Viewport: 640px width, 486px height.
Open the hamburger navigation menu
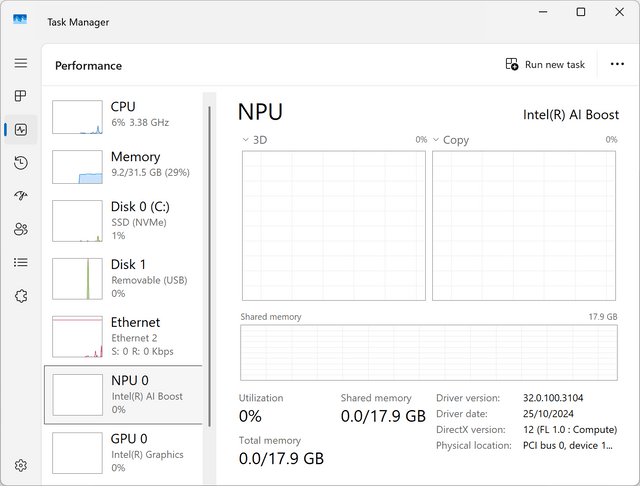pos(21,63)
